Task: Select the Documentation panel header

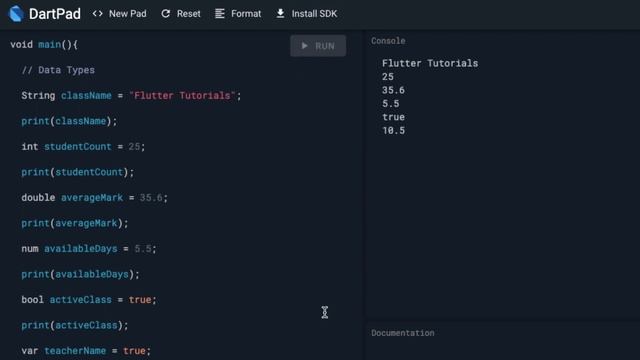Action: [x=402, y=333]
